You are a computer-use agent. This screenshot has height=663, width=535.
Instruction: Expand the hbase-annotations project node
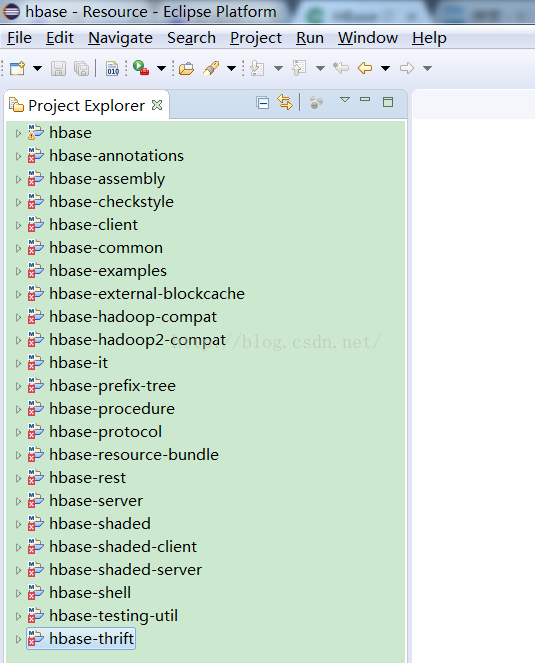[x=18, y=156]
